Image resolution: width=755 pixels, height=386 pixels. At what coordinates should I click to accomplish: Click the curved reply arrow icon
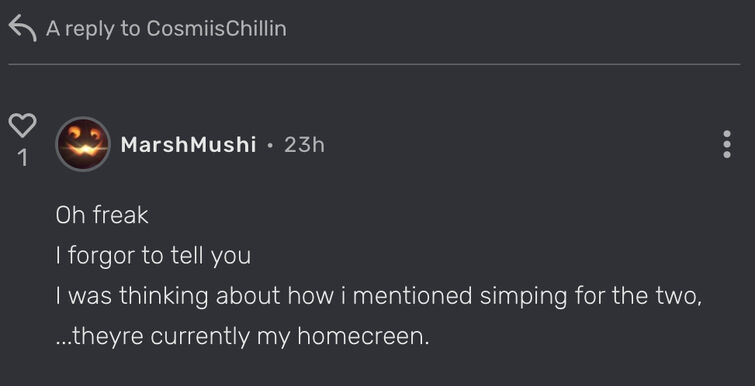click(x=23, y=28)
